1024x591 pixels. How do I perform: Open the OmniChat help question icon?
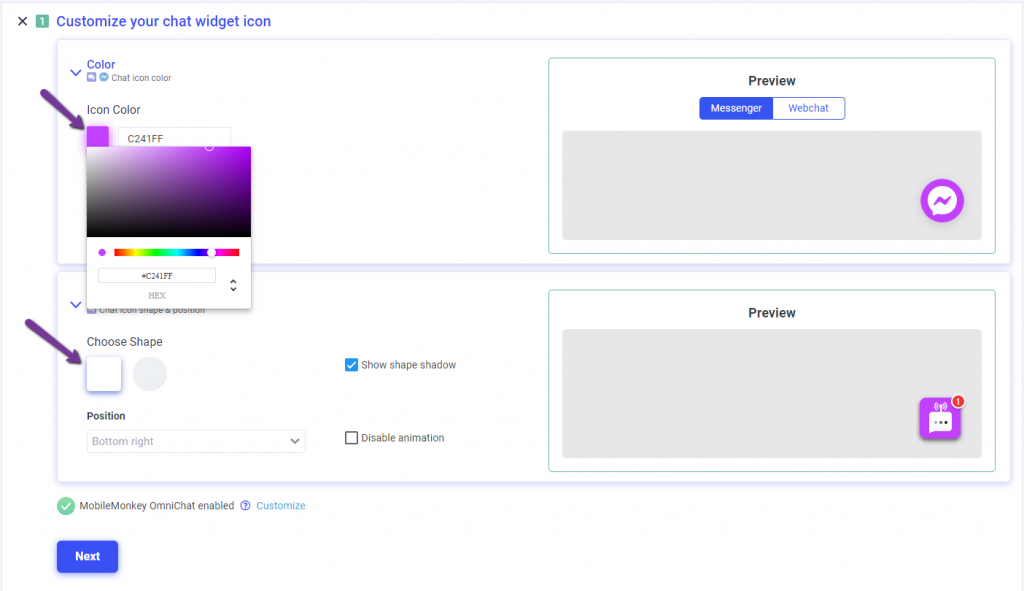(246, 505)
